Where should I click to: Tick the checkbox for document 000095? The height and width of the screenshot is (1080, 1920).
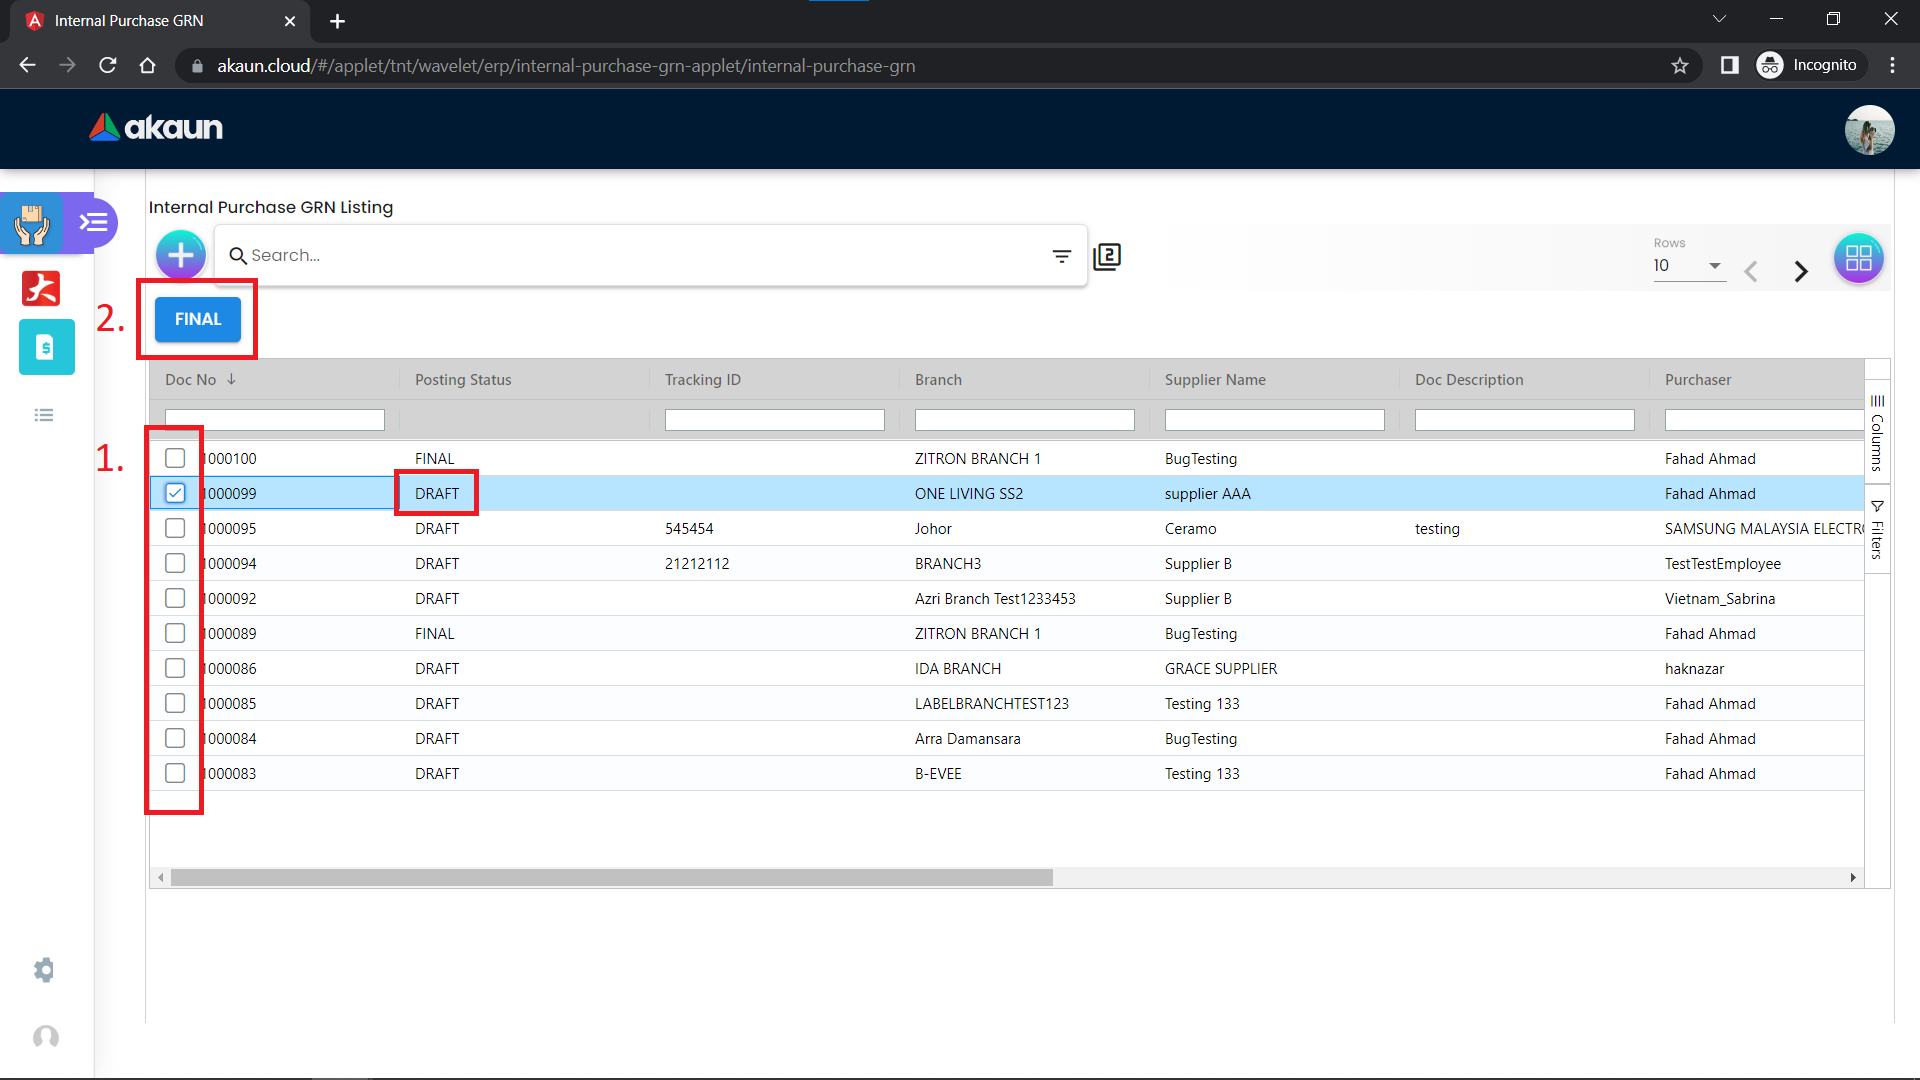(x=175, y=528)
